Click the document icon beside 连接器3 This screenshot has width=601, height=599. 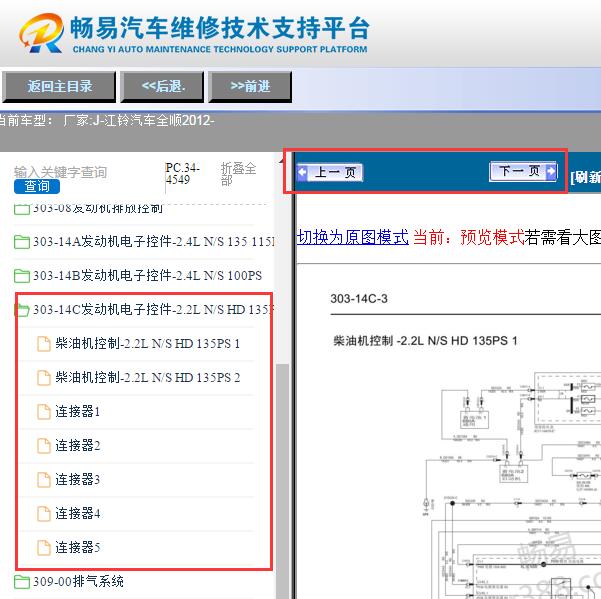click(x=44, y=480)
